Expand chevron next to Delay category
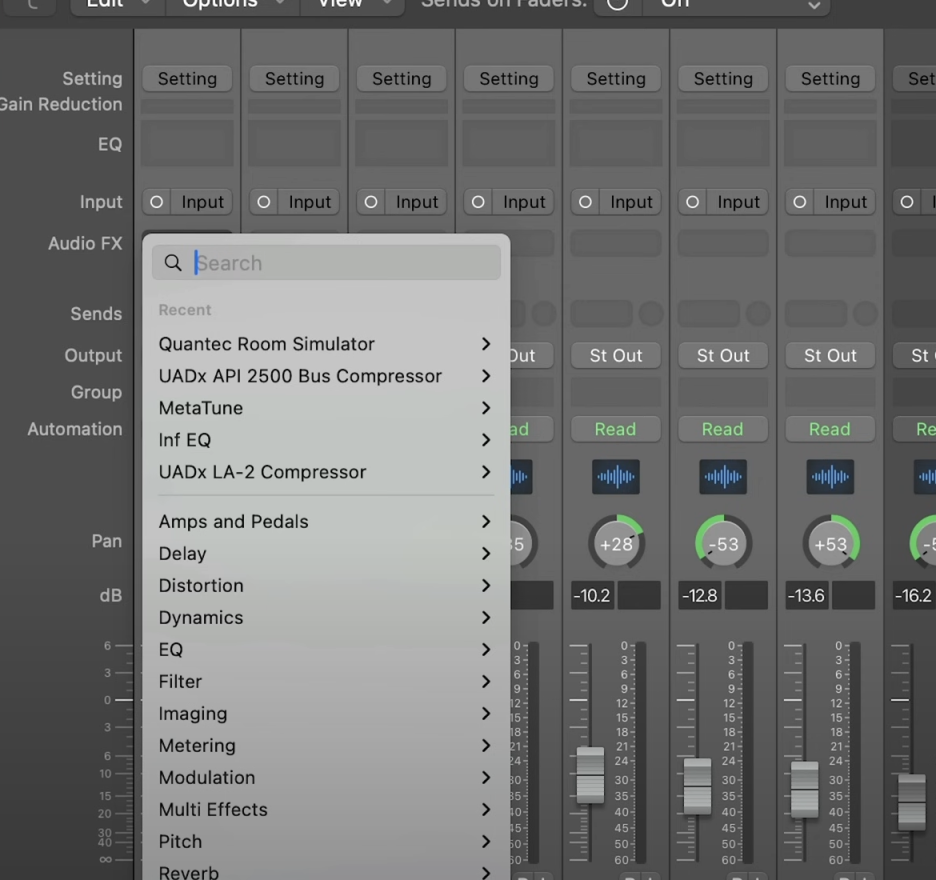This screenshot has width=936, height=880. [x=486, y=553]
